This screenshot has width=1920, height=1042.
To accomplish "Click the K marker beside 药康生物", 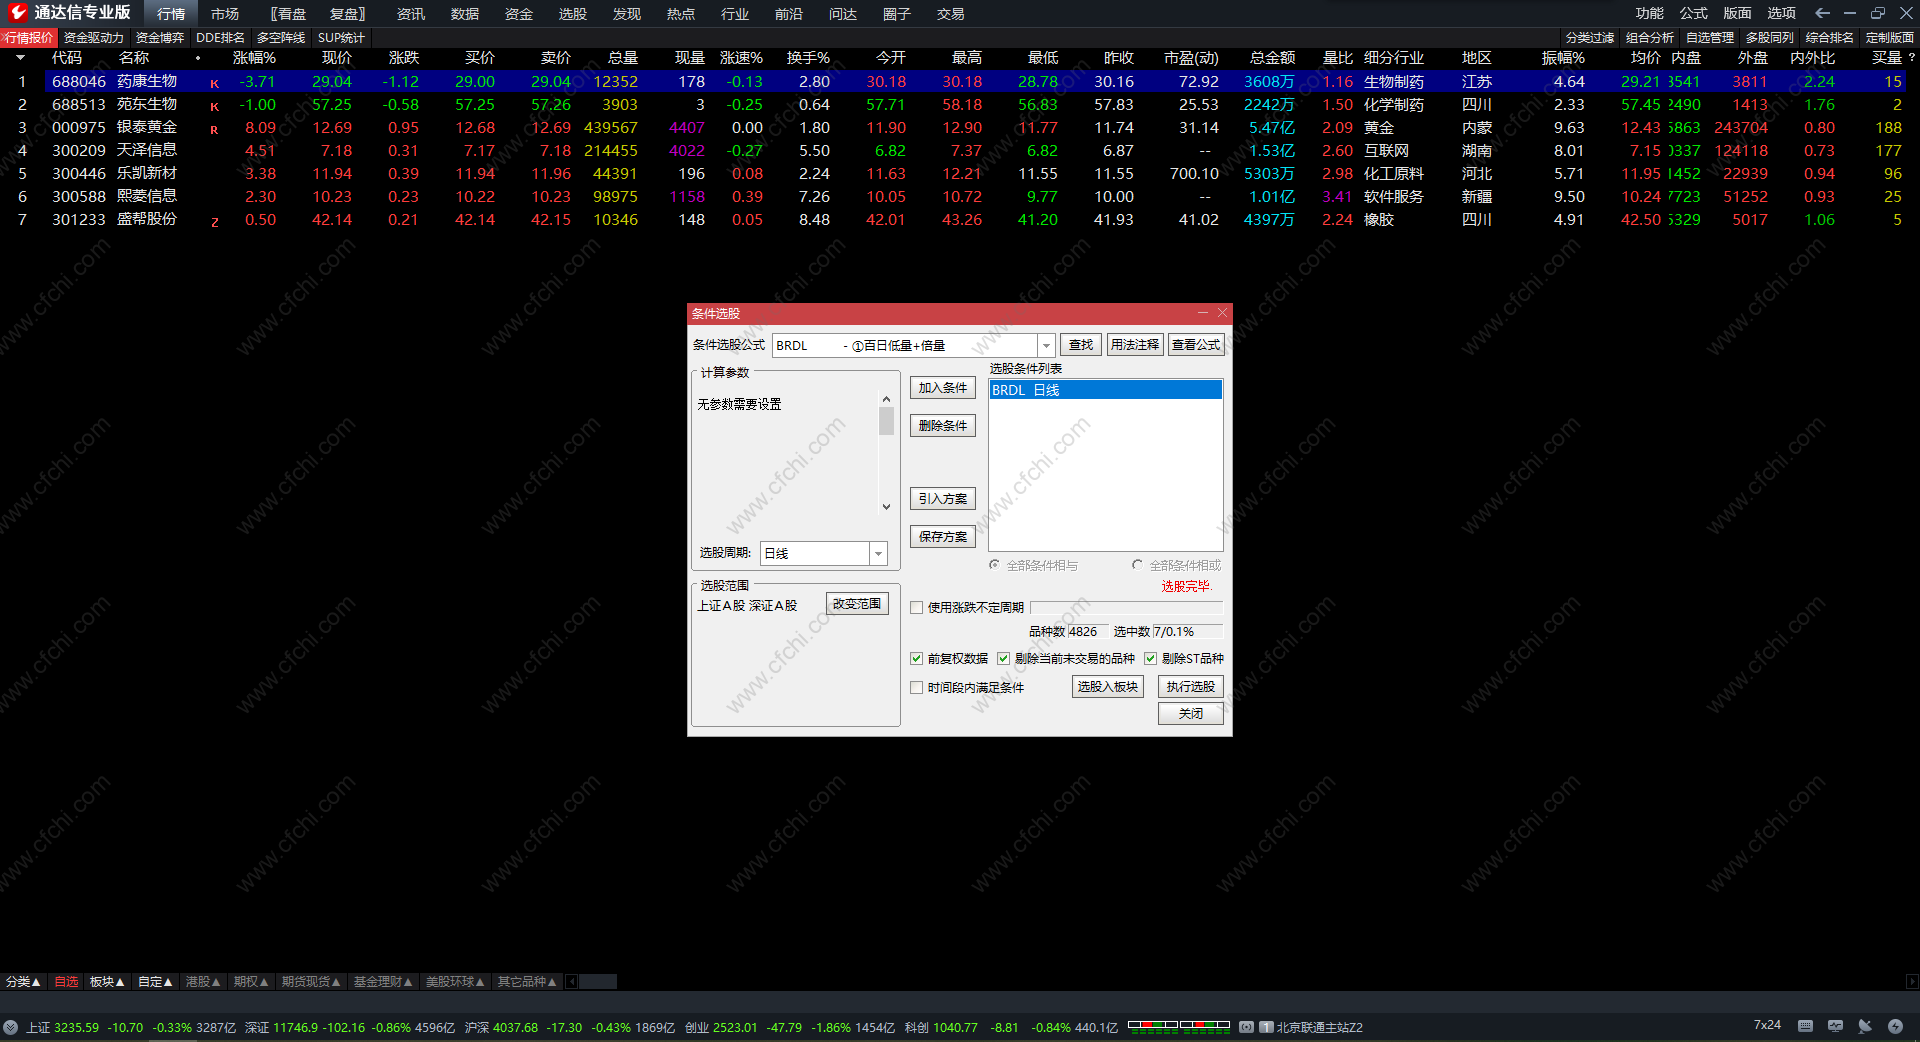I will [x=214, y=83].
